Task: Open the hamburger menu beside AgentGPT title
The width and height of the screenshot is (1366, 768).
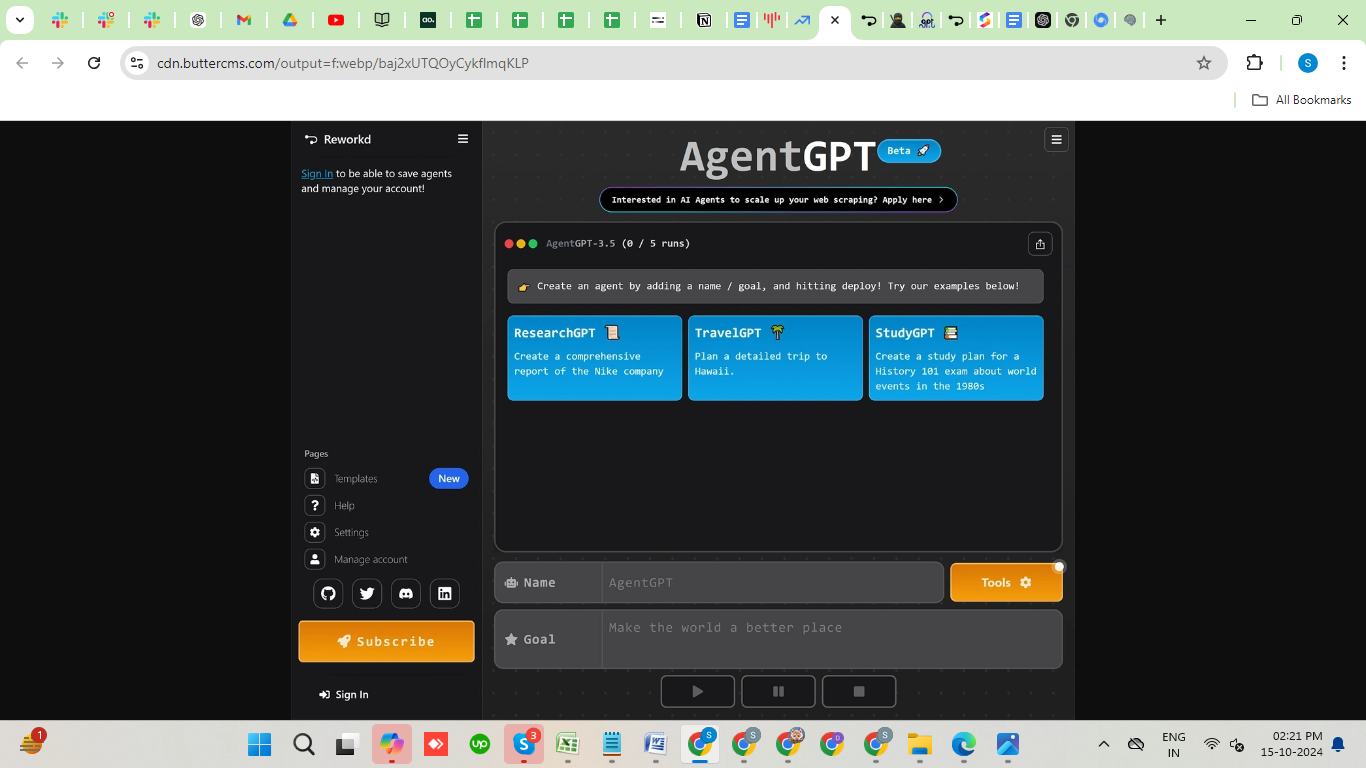Action: (x=1056, y=139)
